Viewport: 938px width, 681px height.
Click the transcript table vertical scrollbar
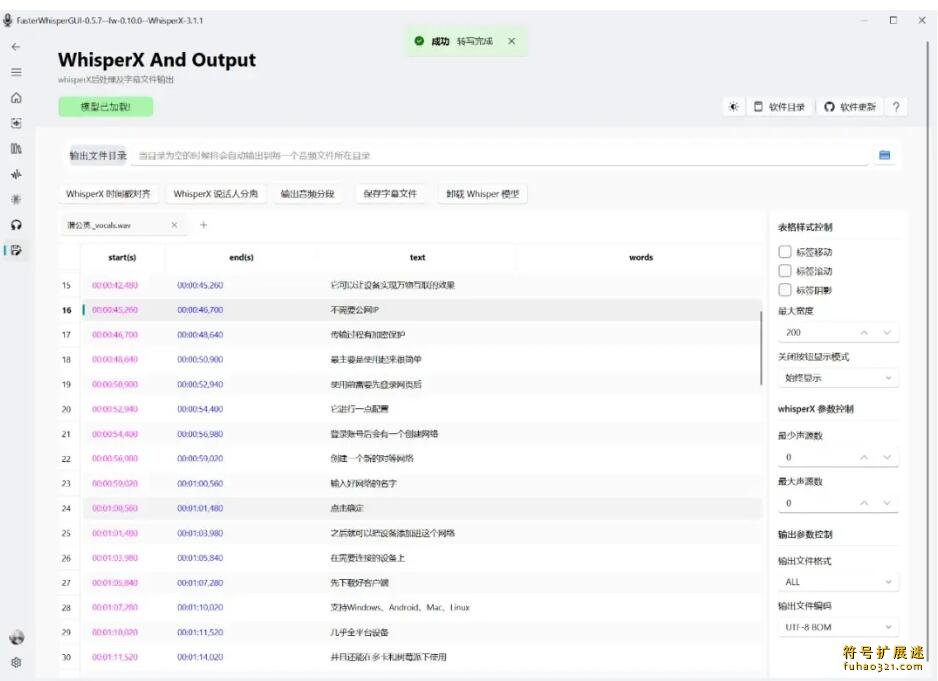762,348
